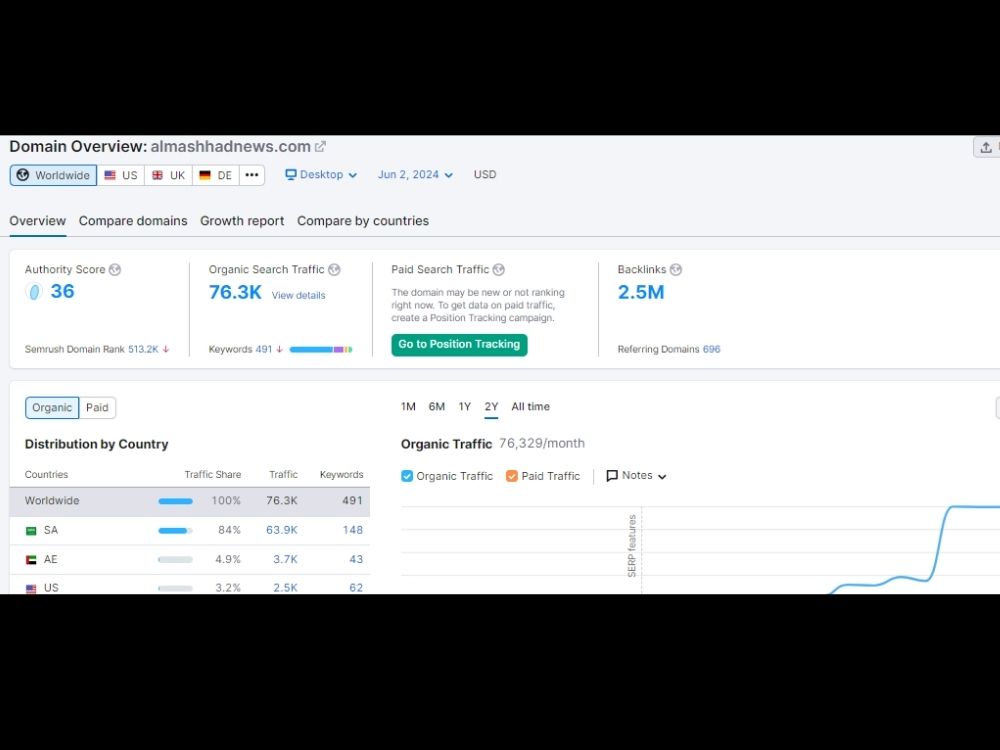
Task: Select UK database filter
Action: 169,175
